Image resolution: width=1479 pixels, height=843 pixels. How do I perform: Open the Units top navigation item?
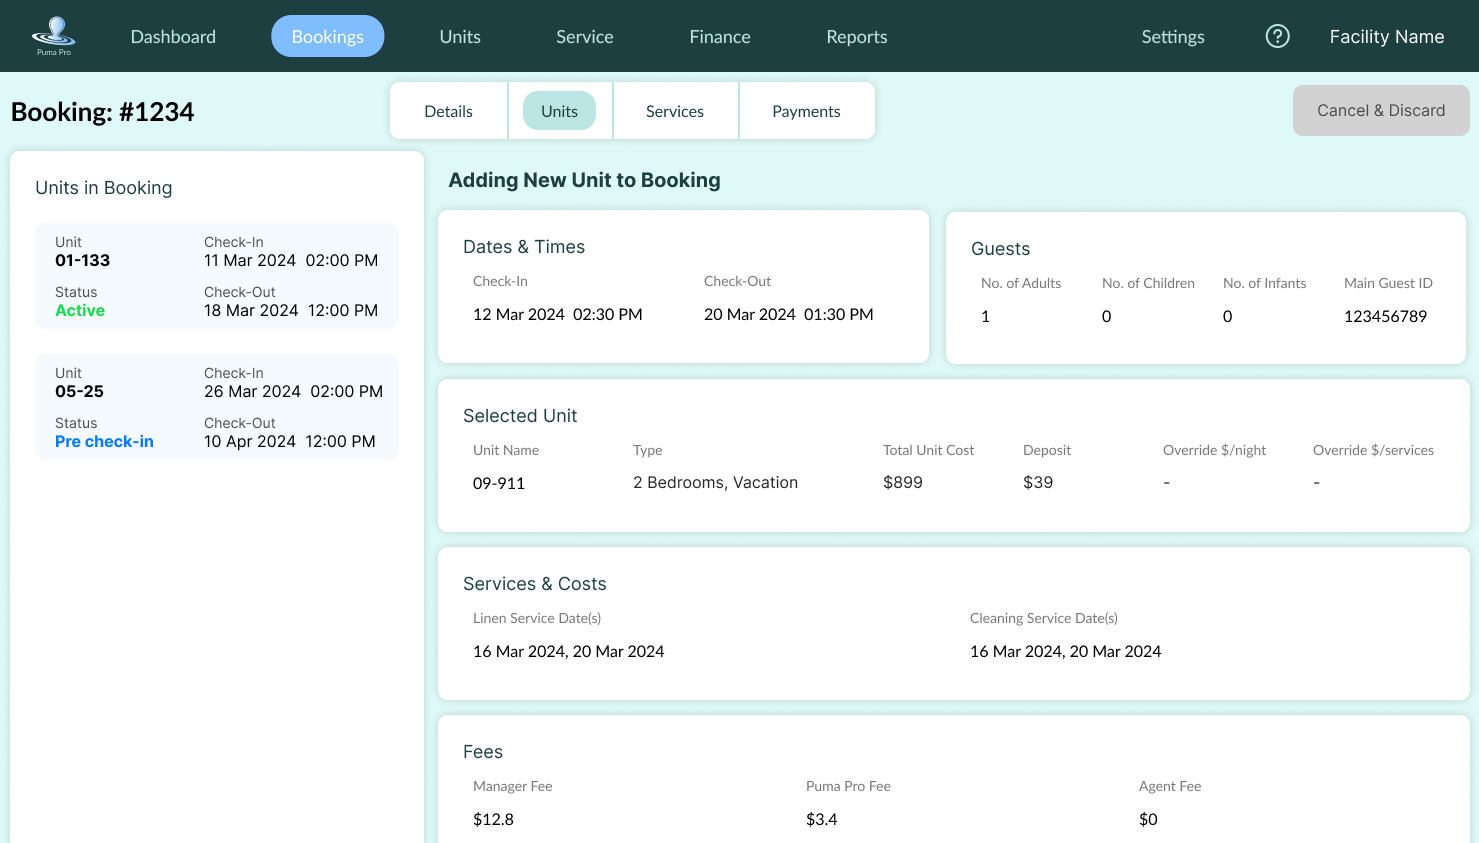coord(460,37)
